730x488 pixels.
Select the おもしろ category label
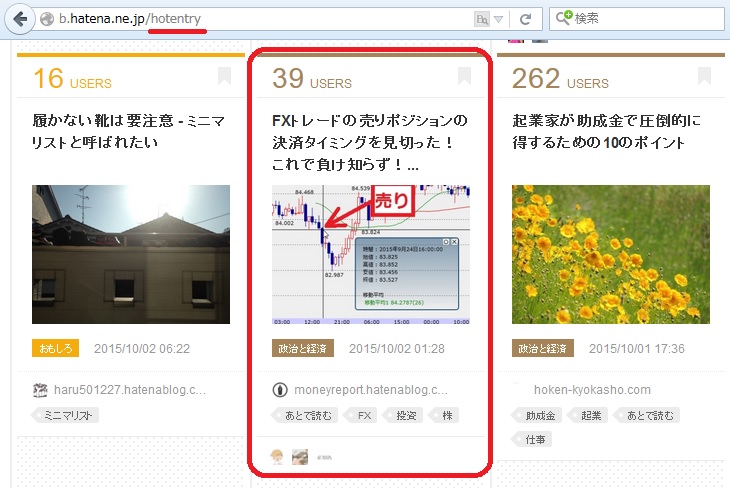[x=55, y=348]
